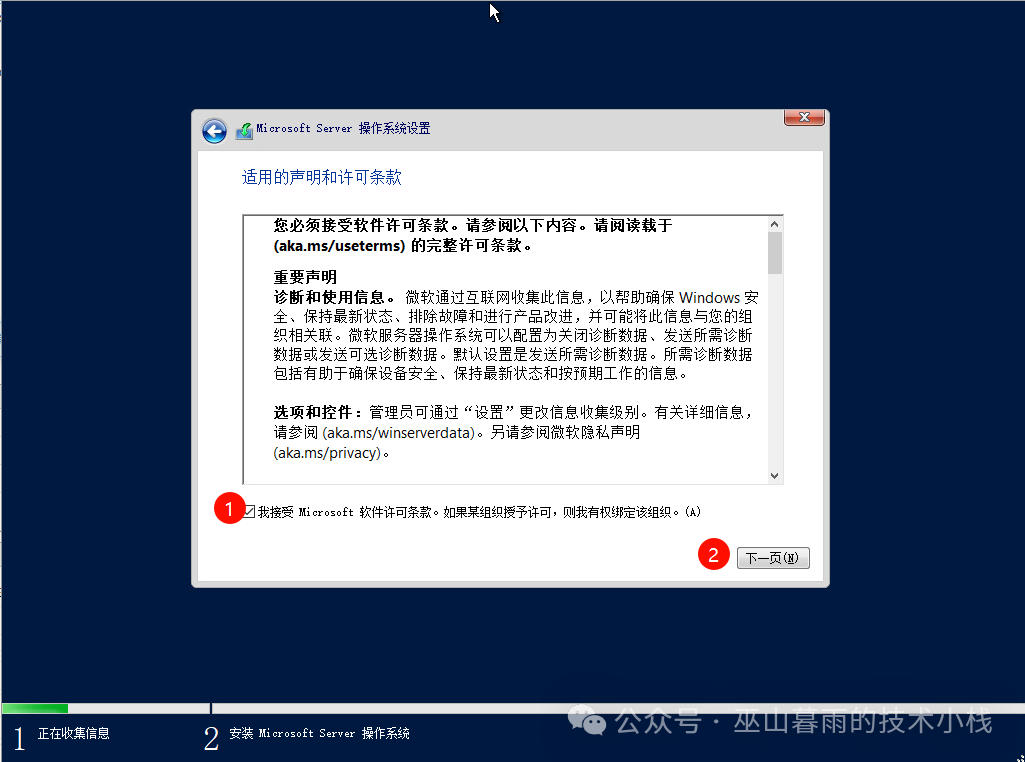Close the setup dialog with the red X
Image resolution: width=1025 pixels, height=762 pixels.
click(x=804, y=118)
